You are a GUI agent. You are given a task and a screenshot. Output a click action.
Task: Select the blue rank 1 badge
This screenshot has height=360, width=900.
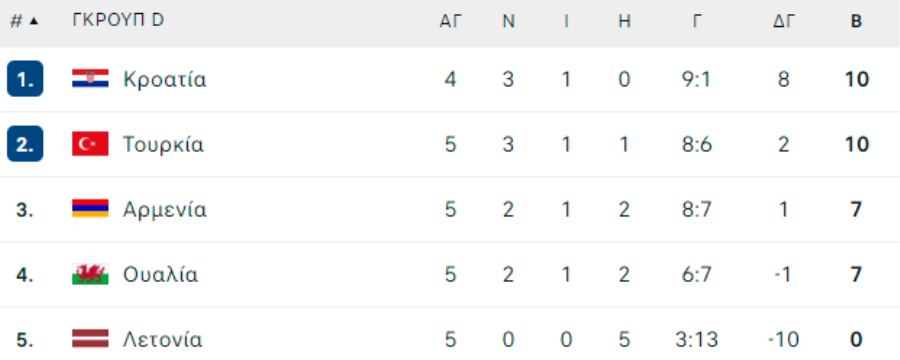[x=25, y=79]
